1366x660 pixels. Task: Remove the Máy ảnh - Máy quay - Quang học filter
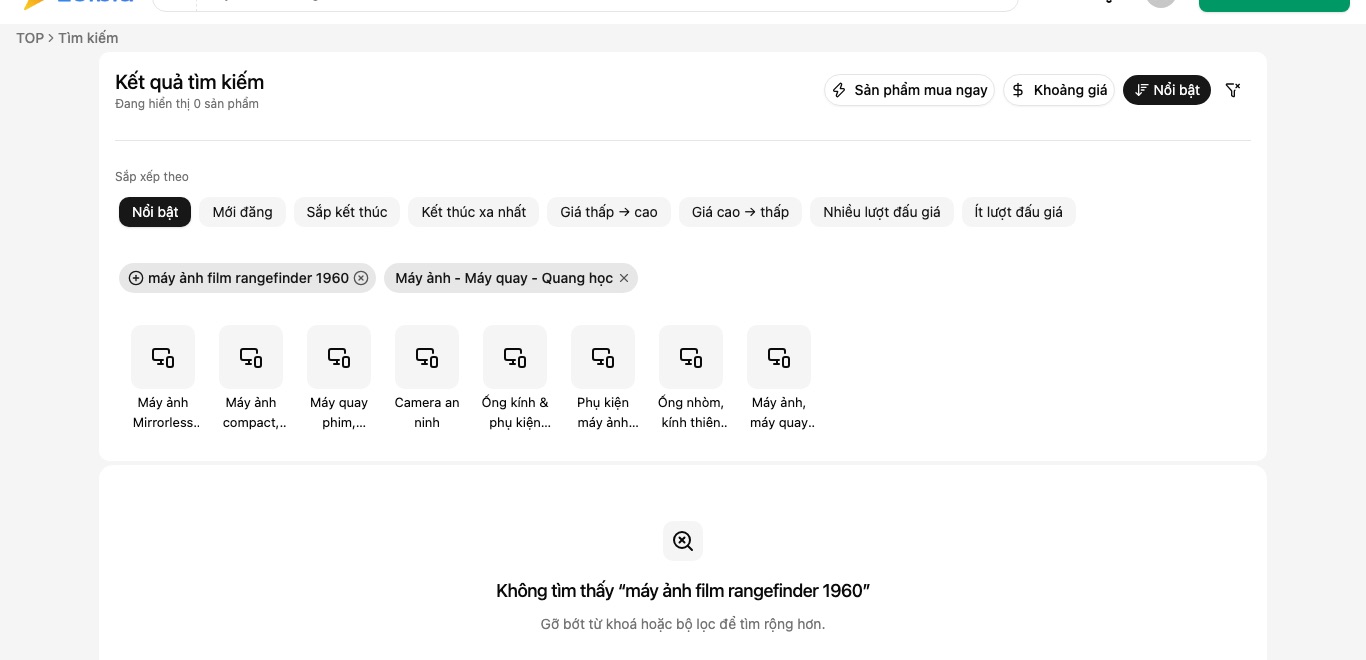(x=624, y=278)
